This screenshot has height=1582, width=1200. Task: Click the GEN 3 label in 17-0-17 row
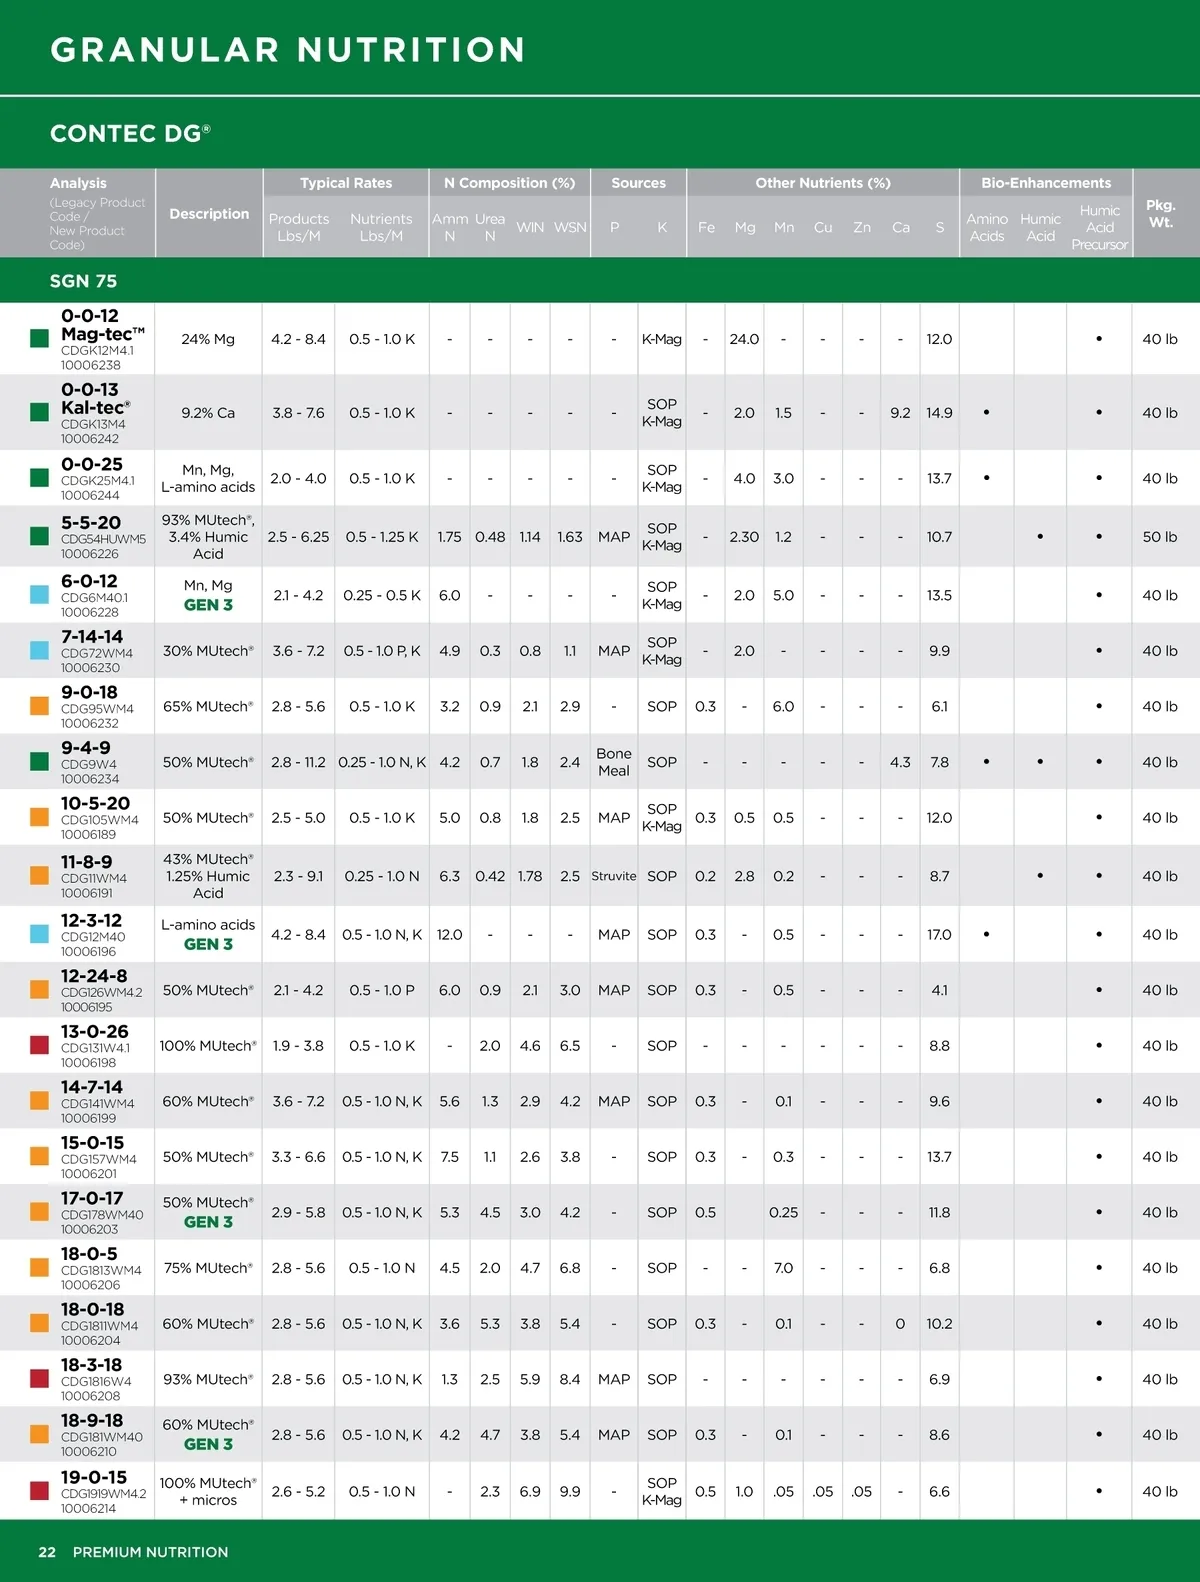point(208,1222)
